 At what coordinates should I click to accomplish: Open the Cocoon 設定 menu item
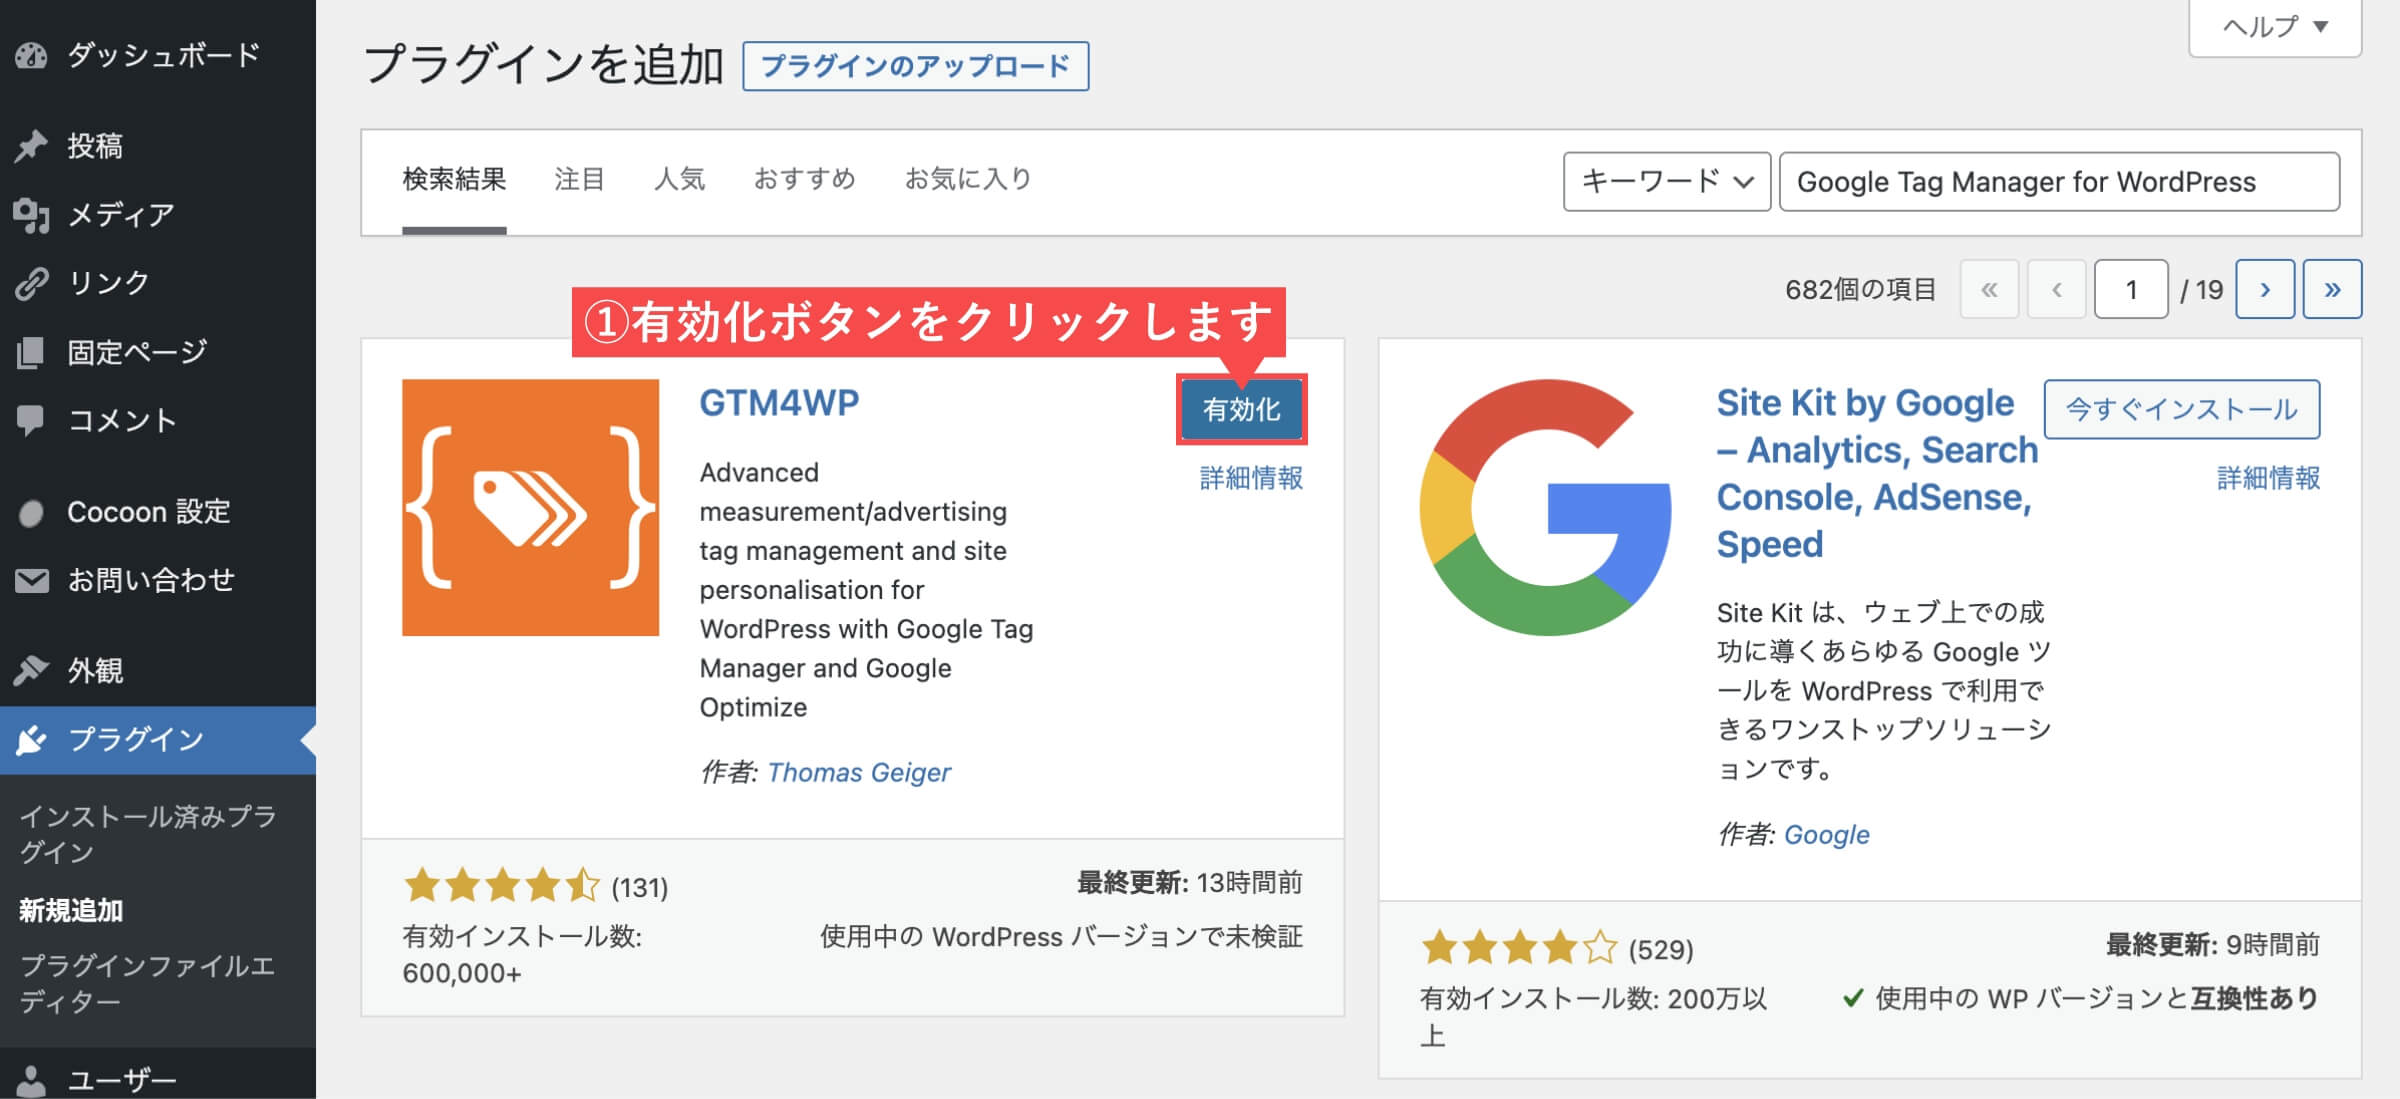[x=158, y=512]
